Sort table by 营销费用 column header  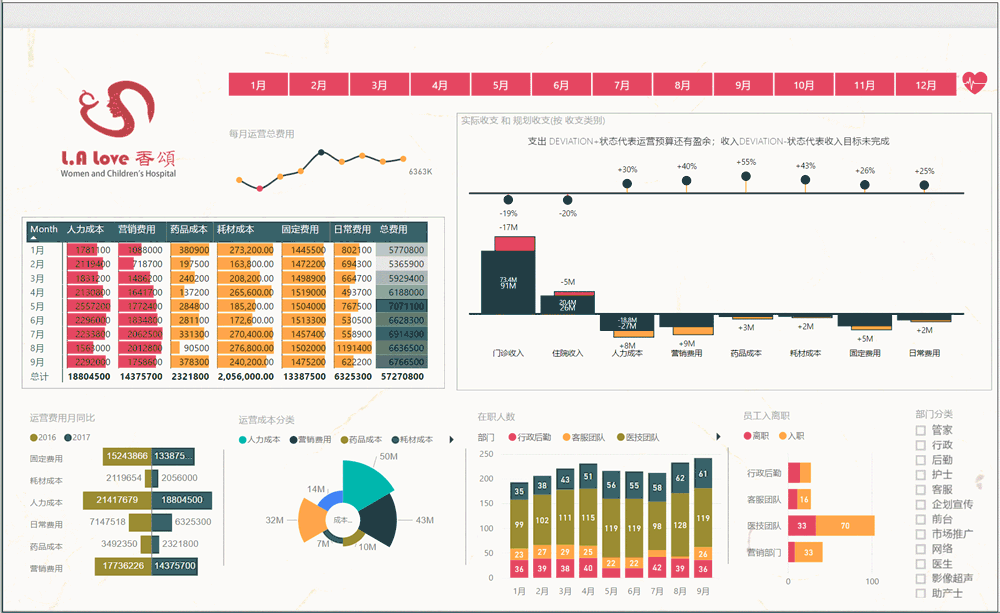click(136, 229)
